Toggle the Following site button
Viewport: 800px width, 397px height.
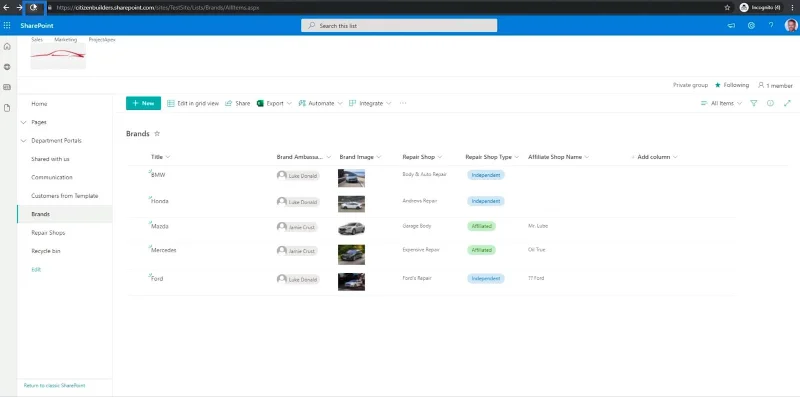pos(732,85)
